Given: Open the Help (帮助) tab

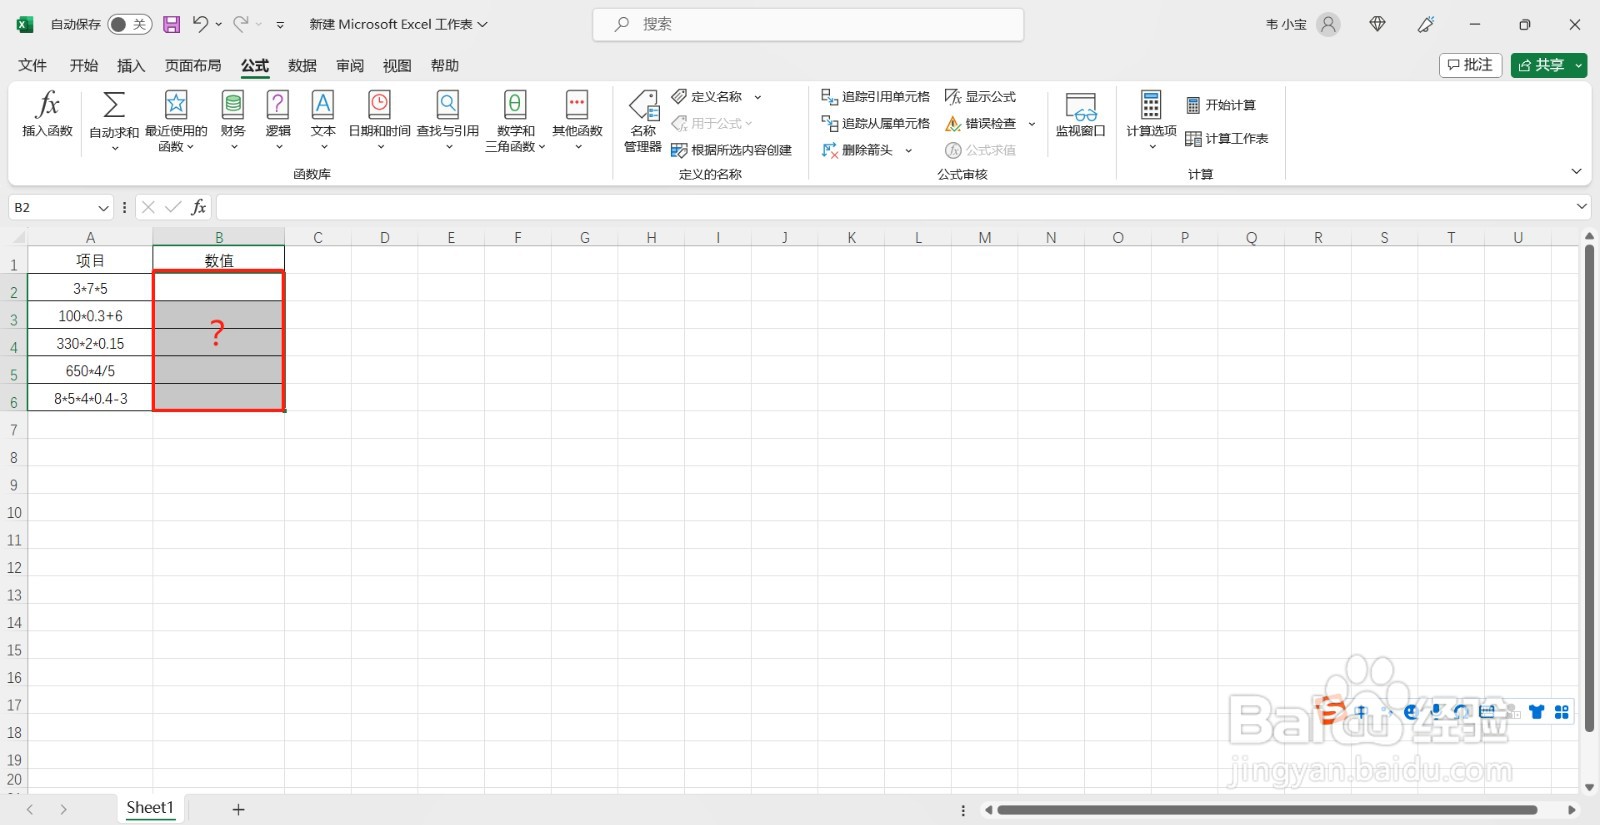Looking at the screenshot, I should coord(445,65).
